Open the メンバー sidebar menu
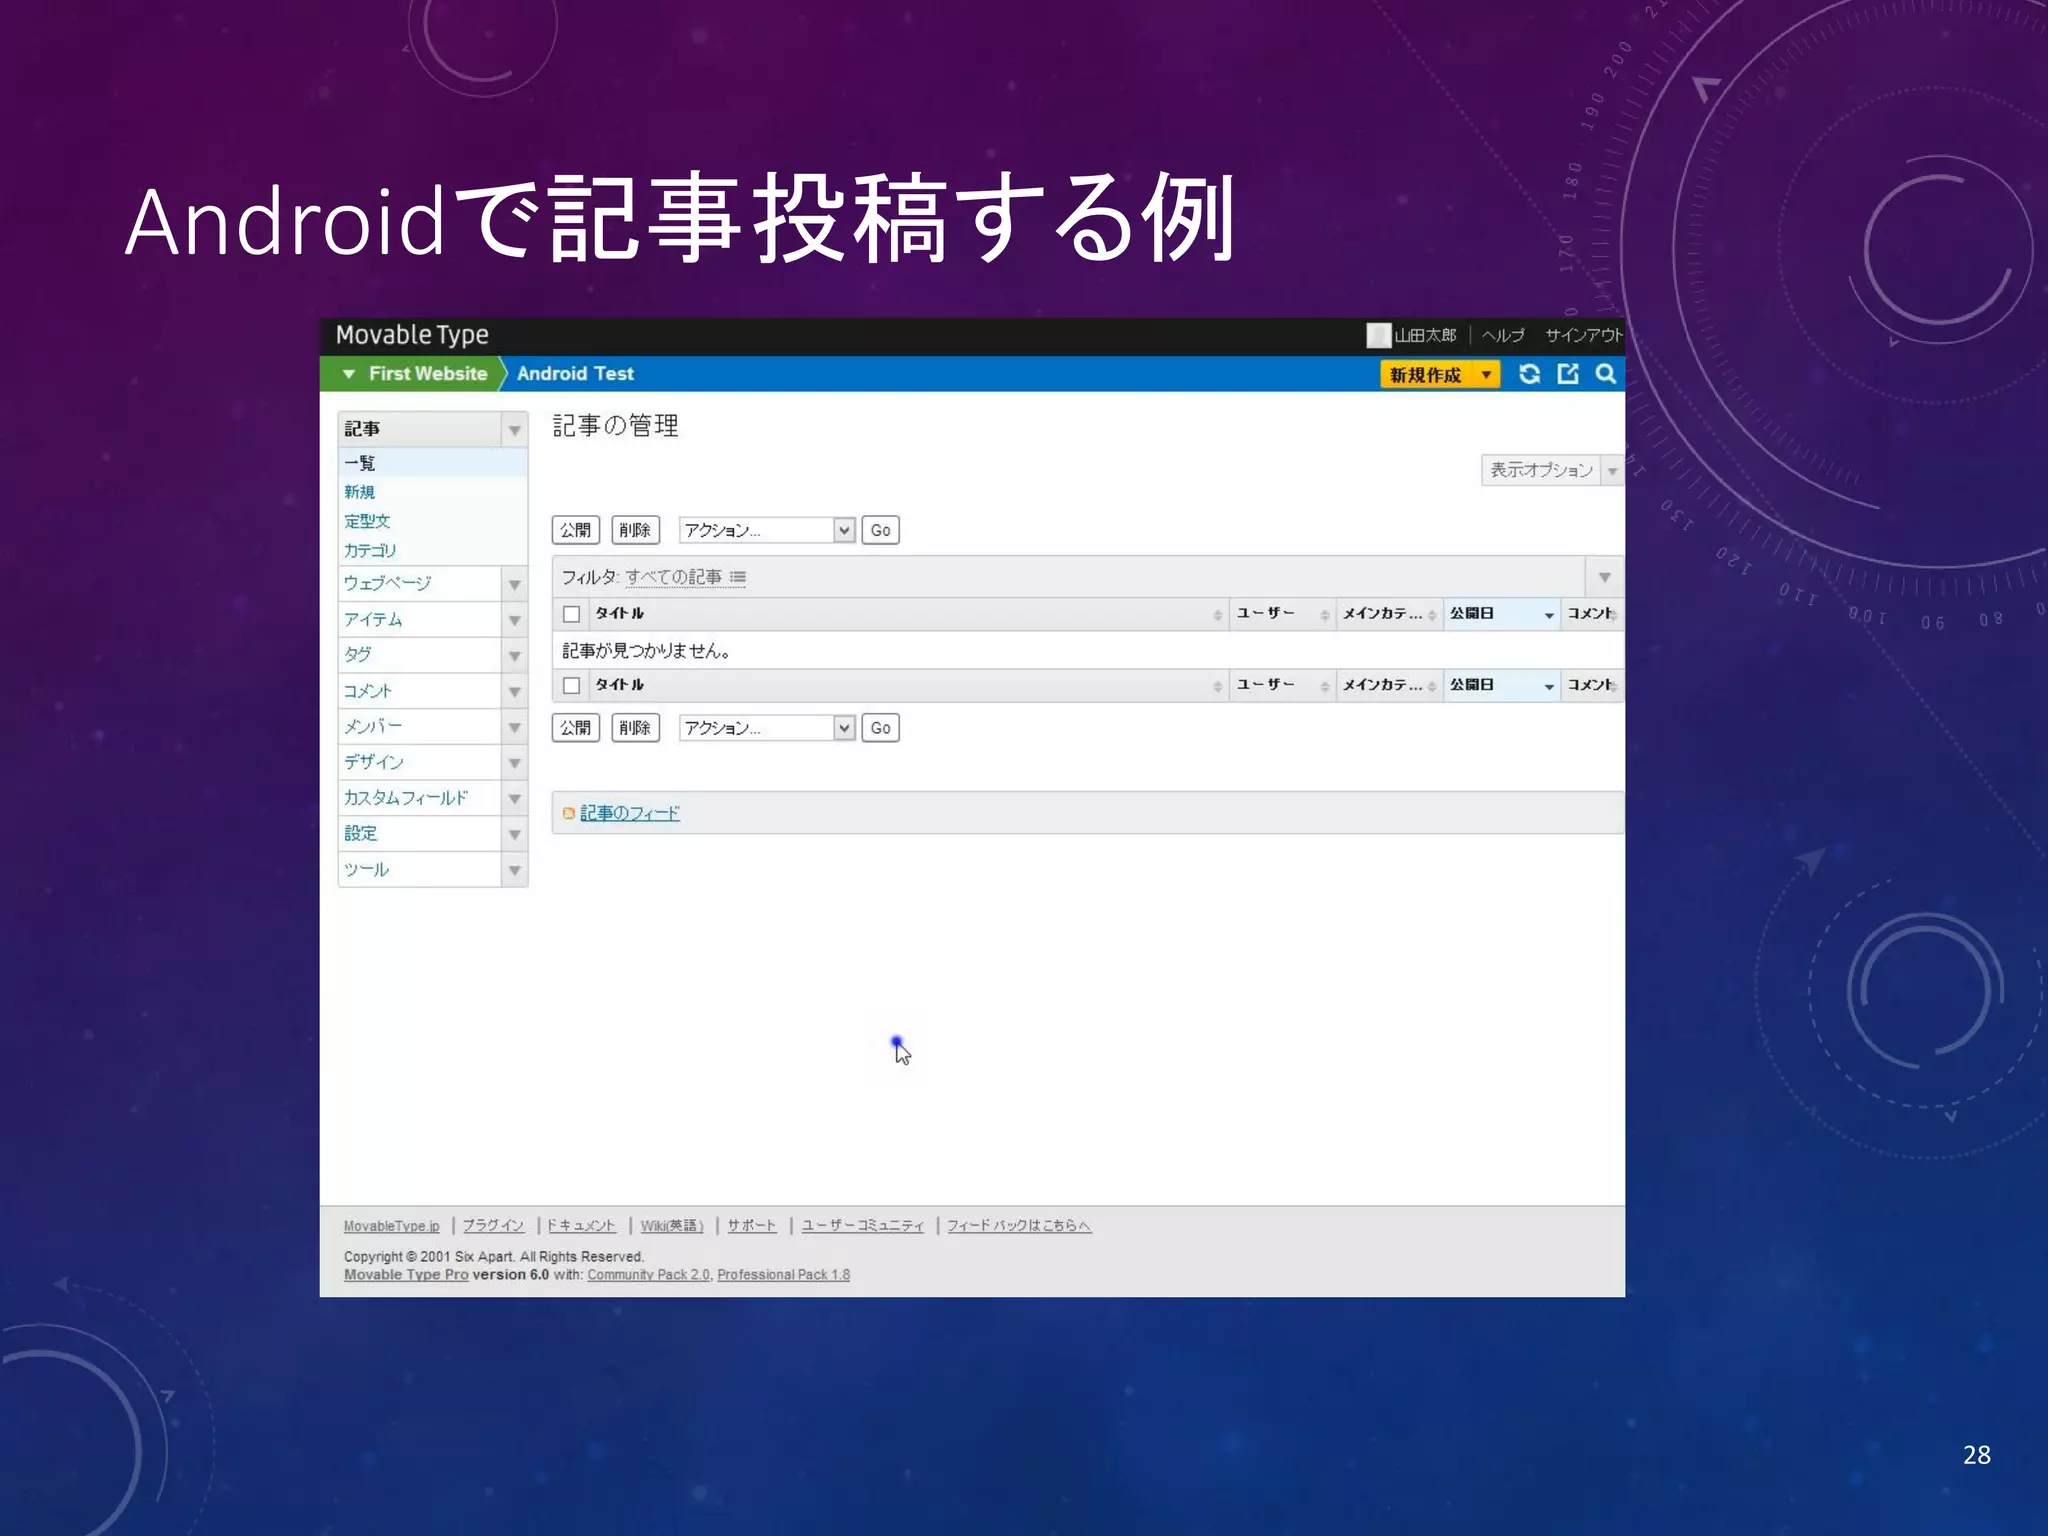The image size is (2048, 1536). (420, 727)
